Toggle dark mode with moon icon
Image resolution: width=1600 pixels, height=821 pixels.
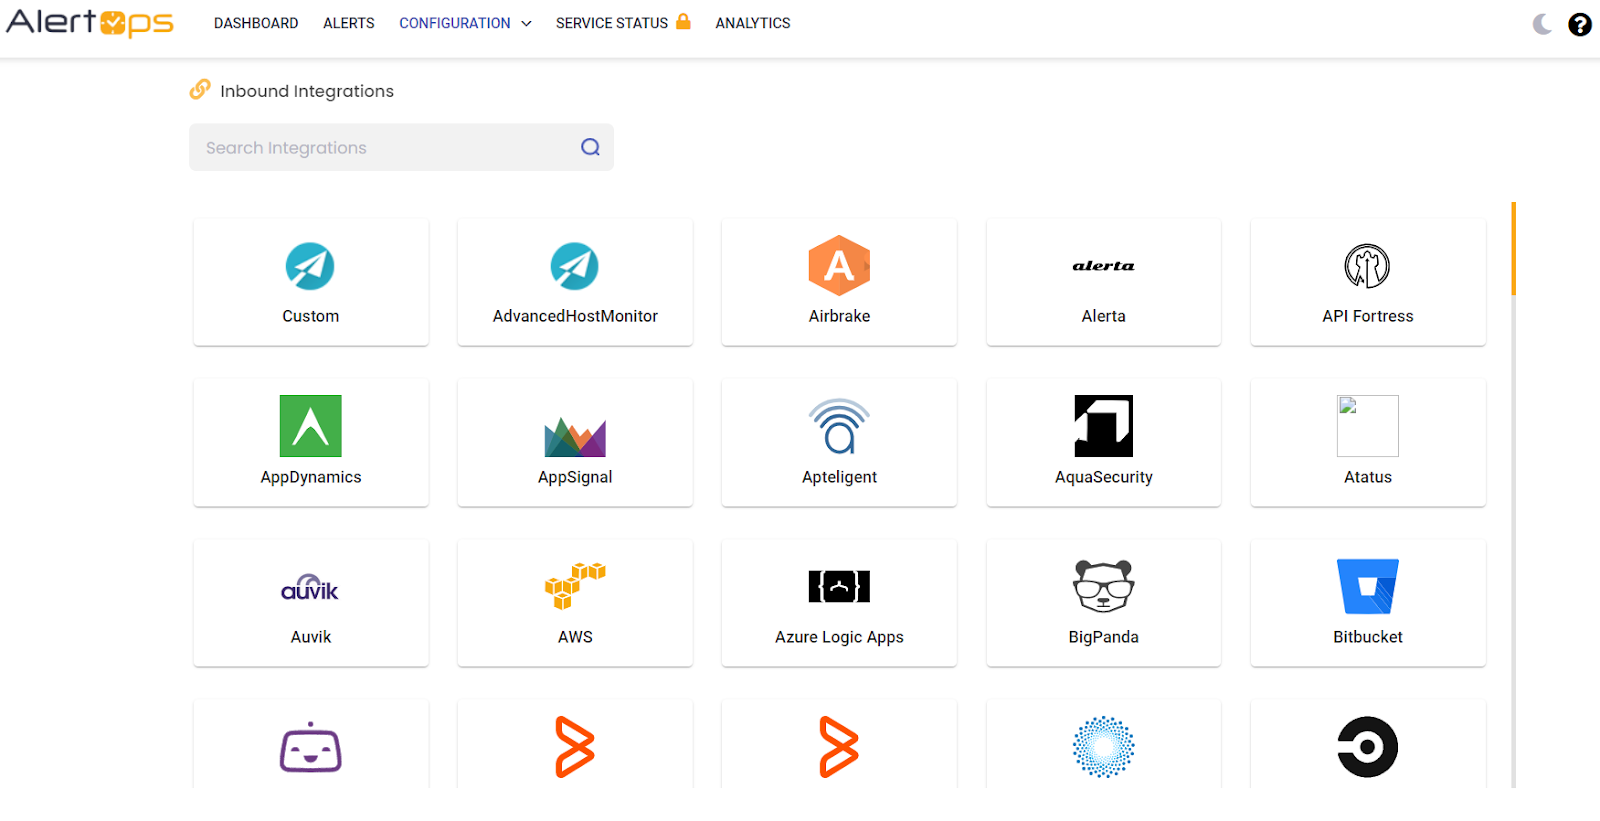[x=1542, y=24]
